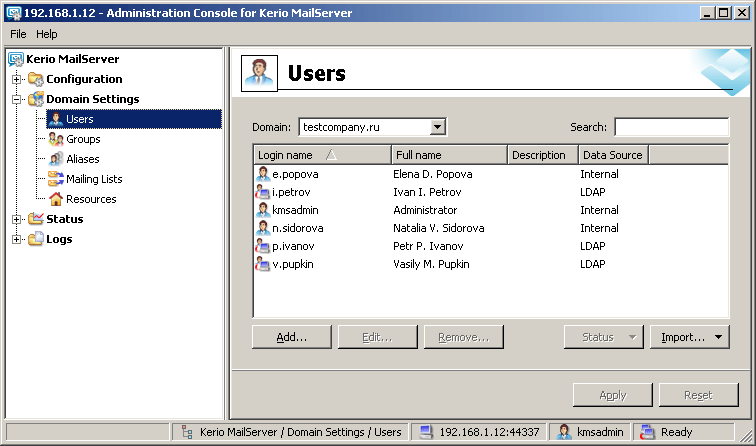
Task: Click the e.popova user icon
Action: [263, 174]
